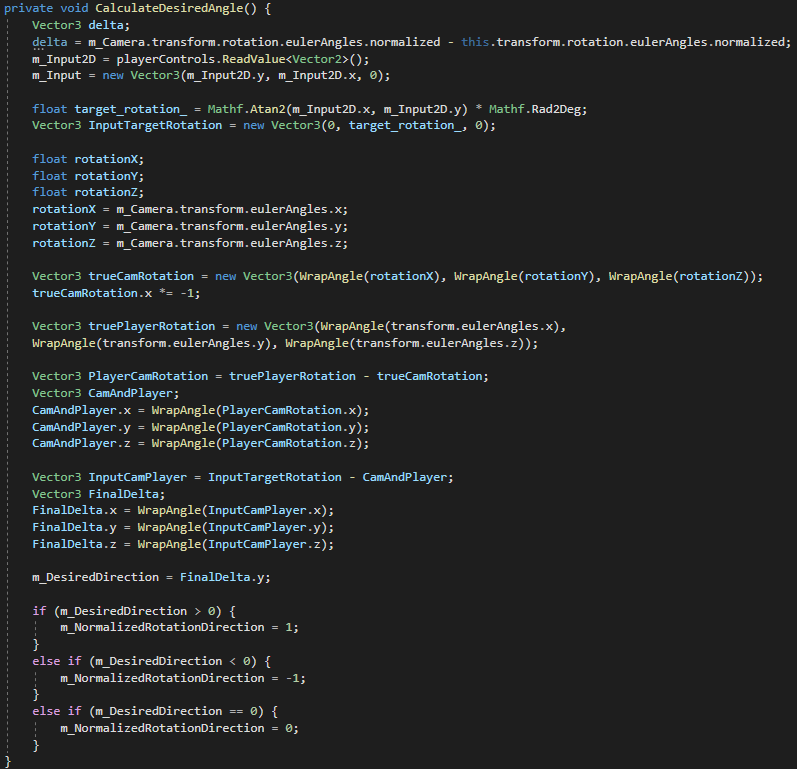
Task: Click the line 'Vector3 FinalDelta;'
Action: pyautogui.click(x=99, y=494)
